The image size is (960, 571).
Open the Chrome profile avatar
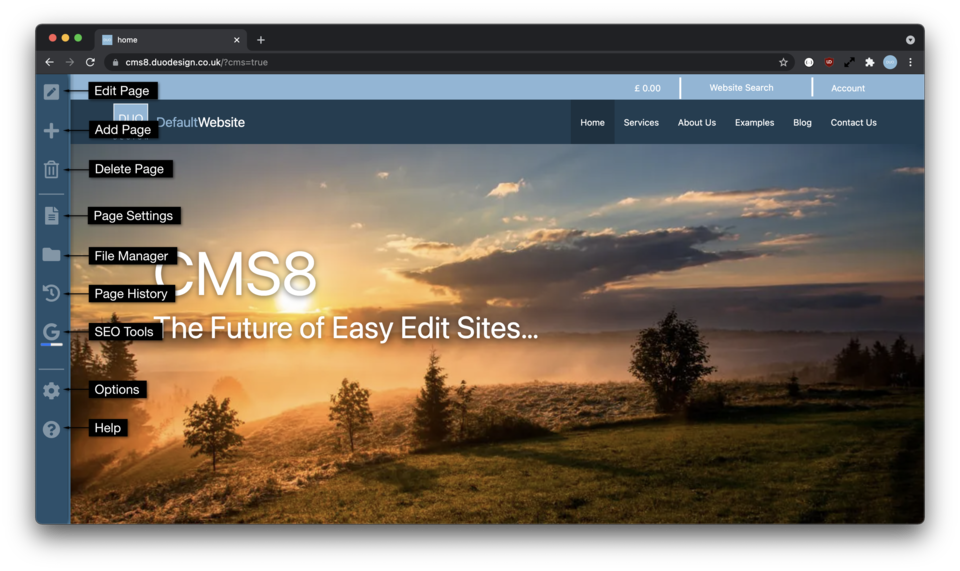[890, 62]
